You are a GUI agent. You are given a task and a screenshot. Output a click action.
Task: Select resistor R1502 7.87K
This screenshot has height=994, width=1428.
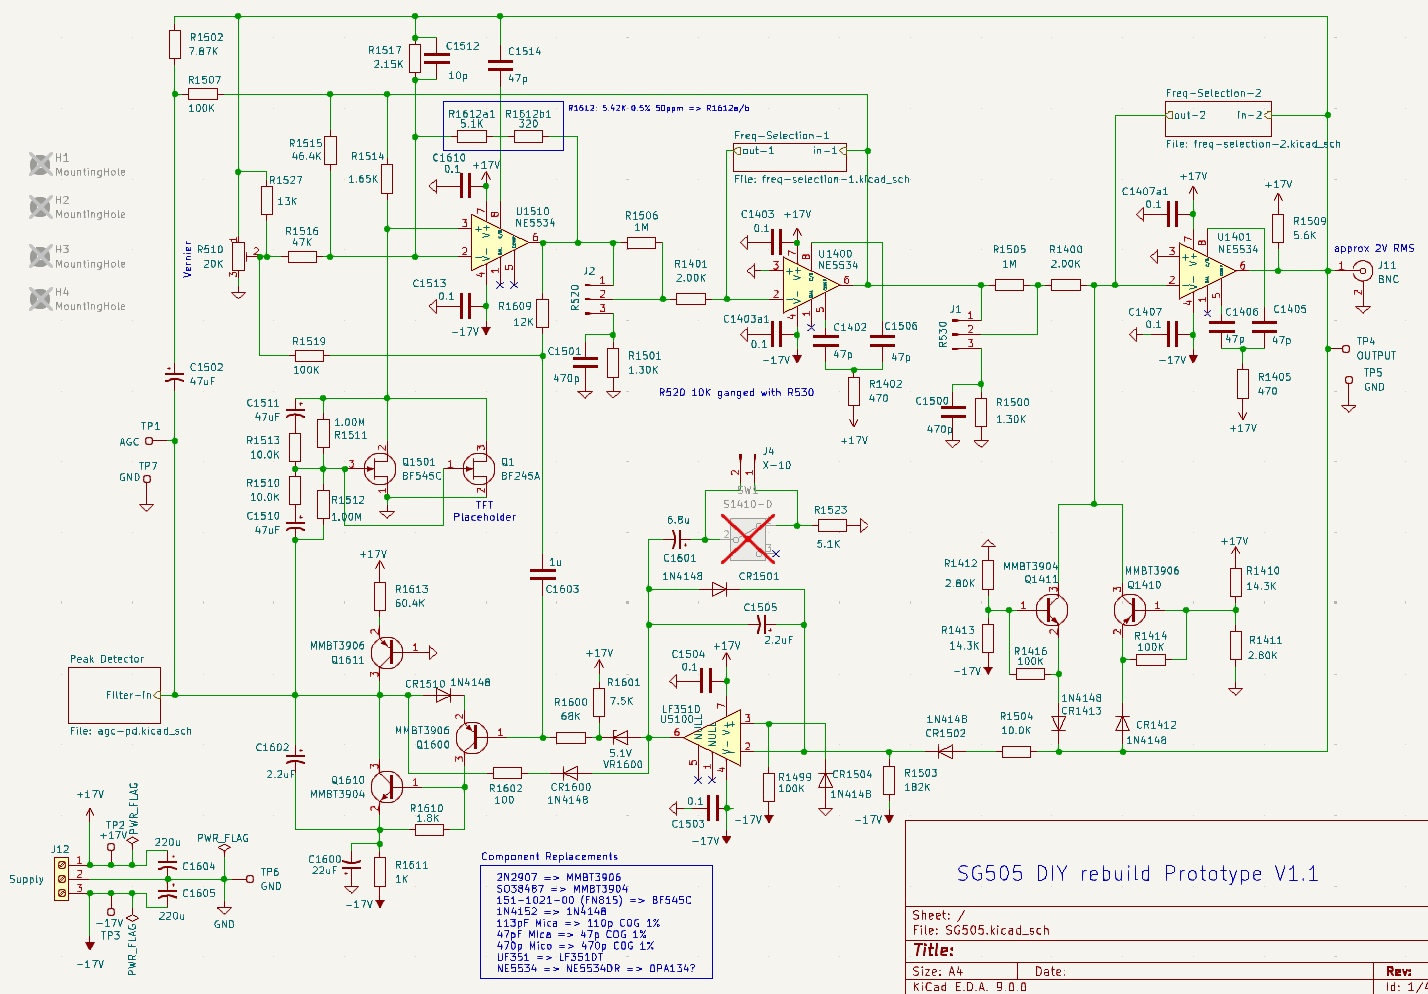(175, 44)
